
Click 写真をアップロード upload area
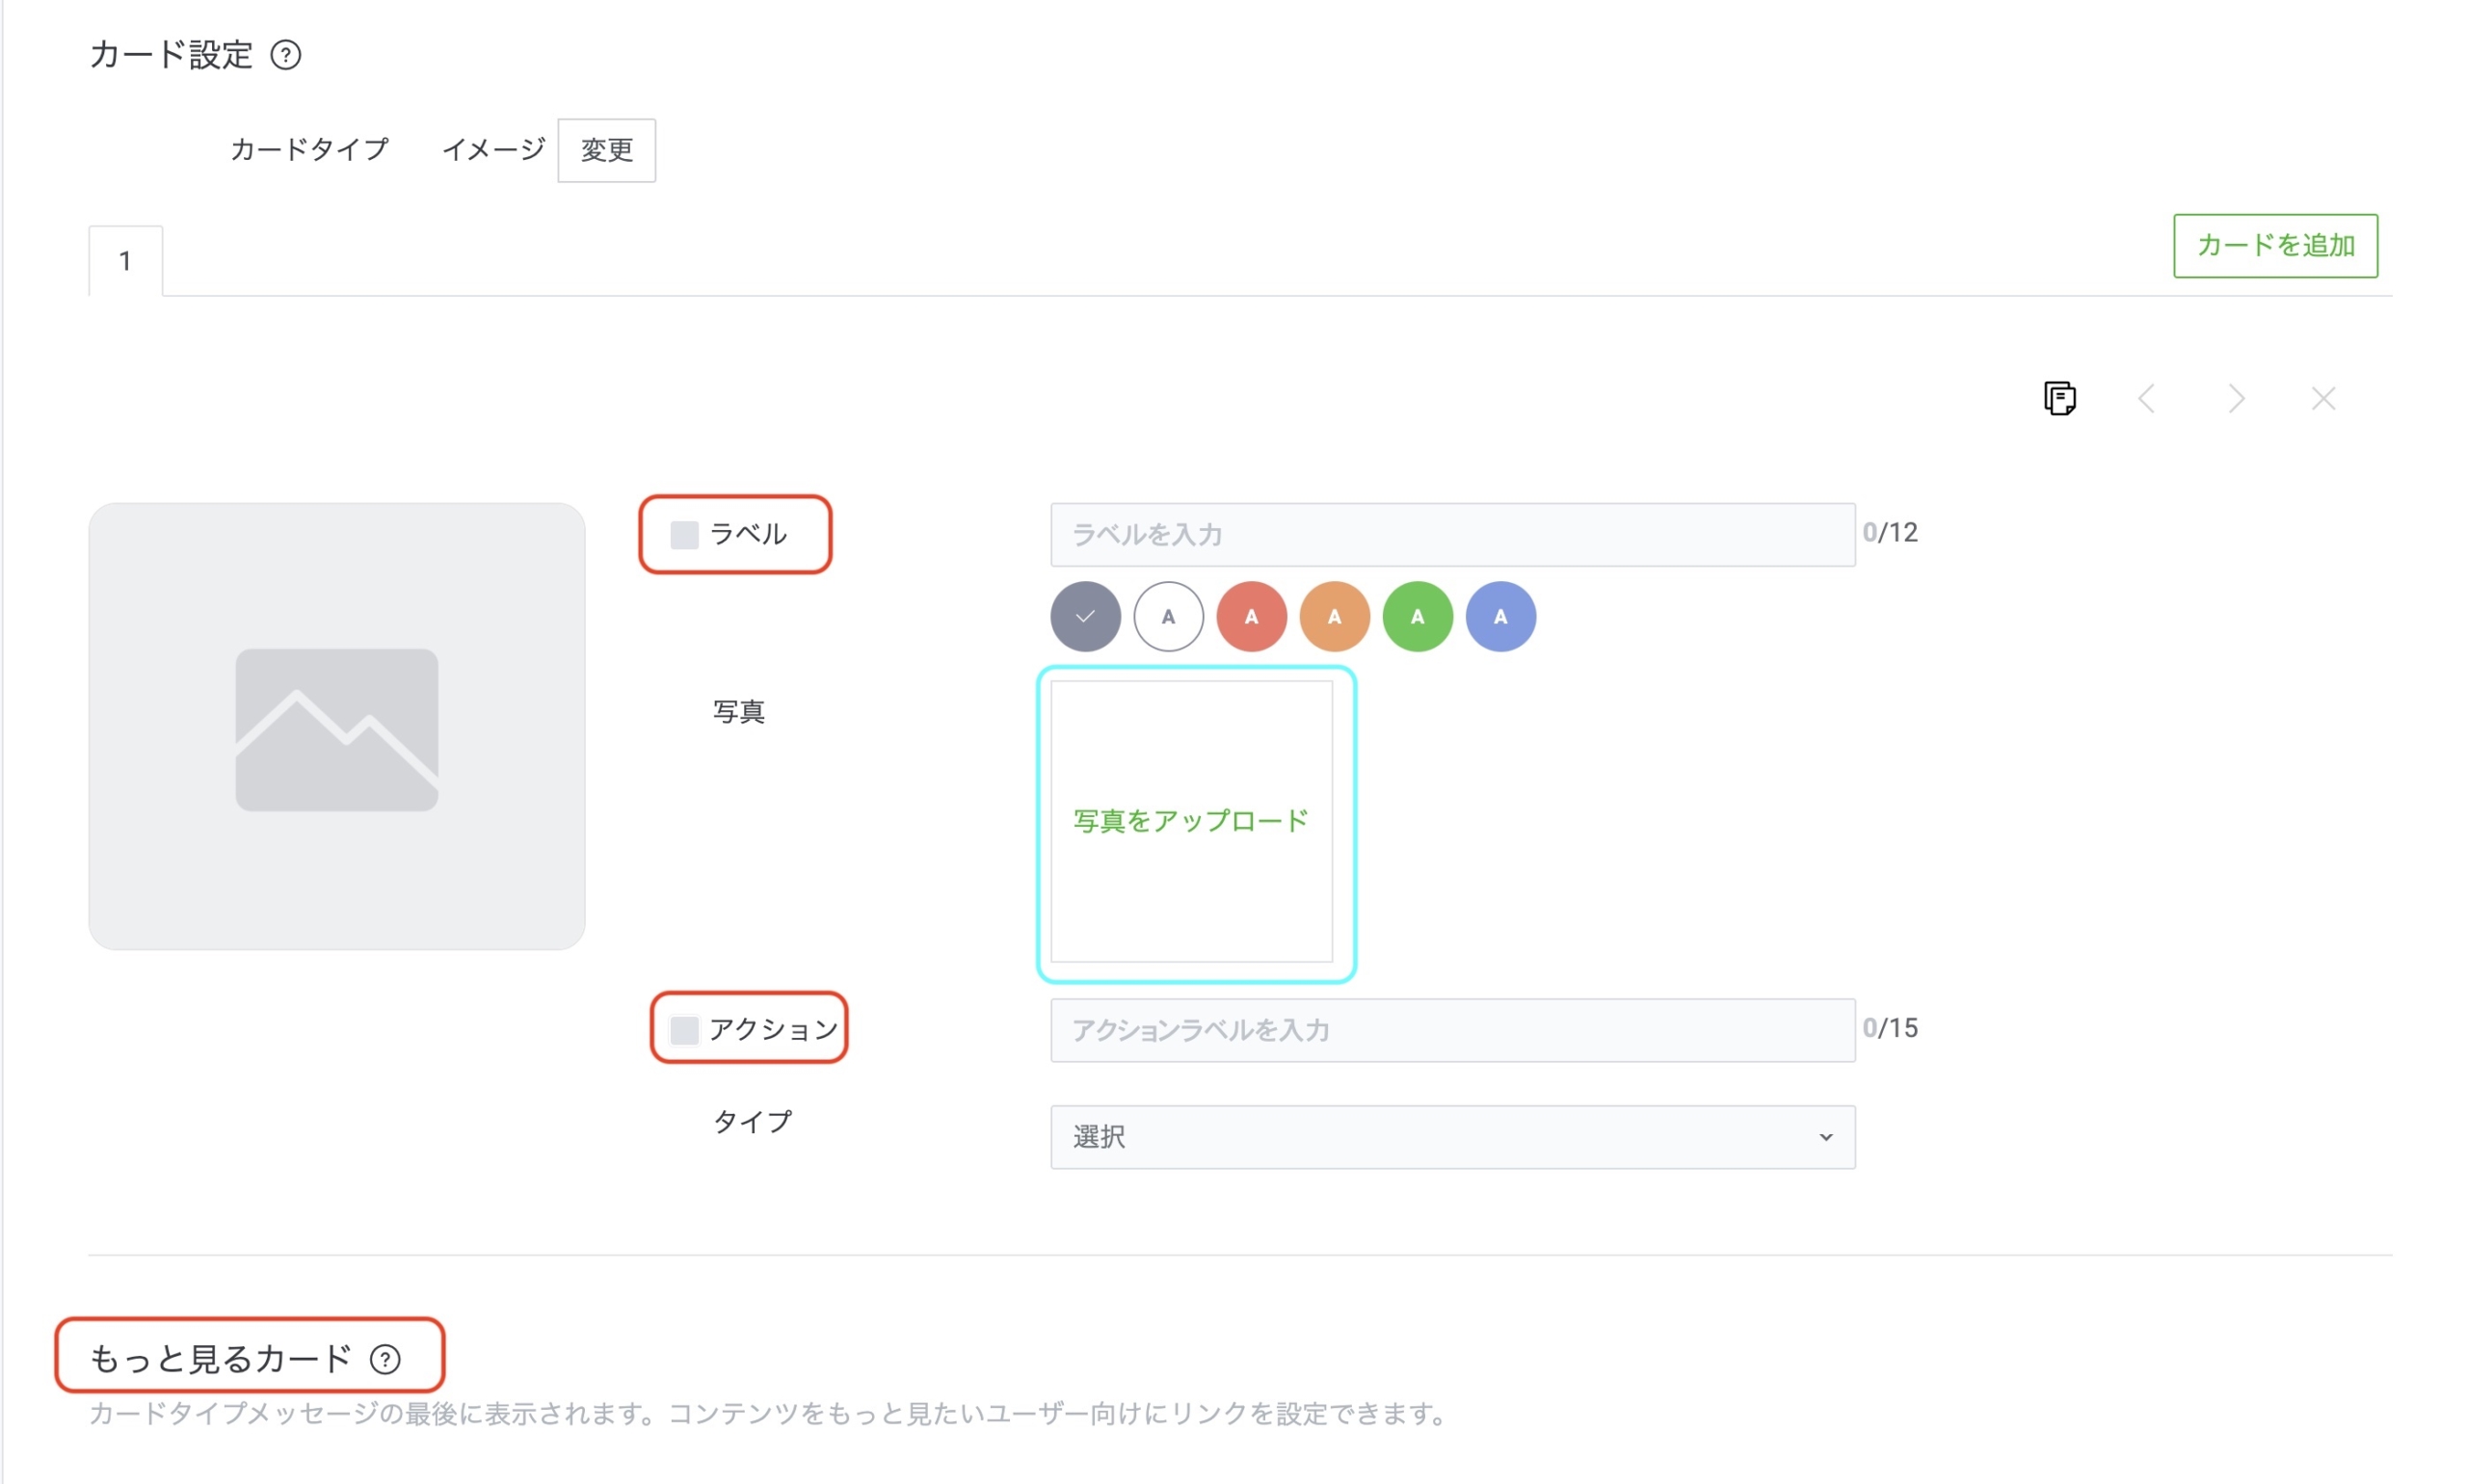tap(1190, 821)
